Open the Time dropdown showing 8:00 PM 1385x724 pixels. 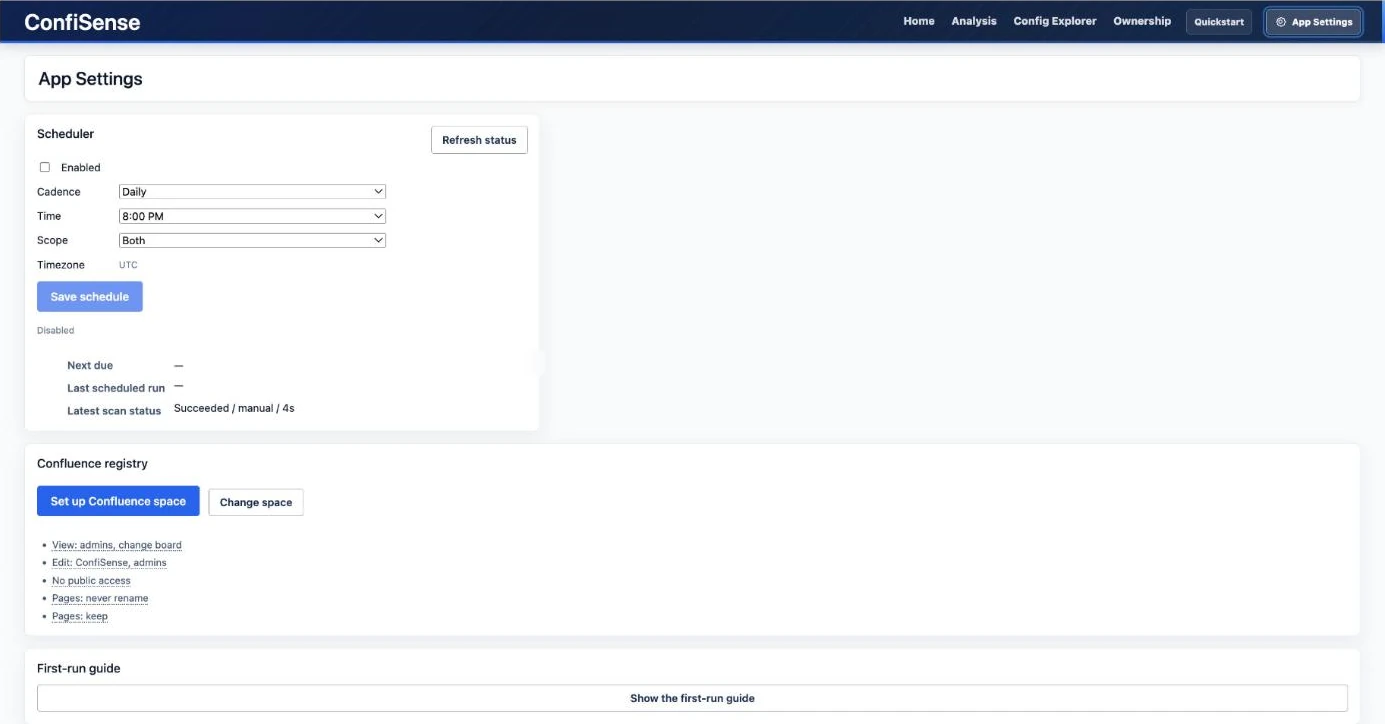click(x=252, y=216)
